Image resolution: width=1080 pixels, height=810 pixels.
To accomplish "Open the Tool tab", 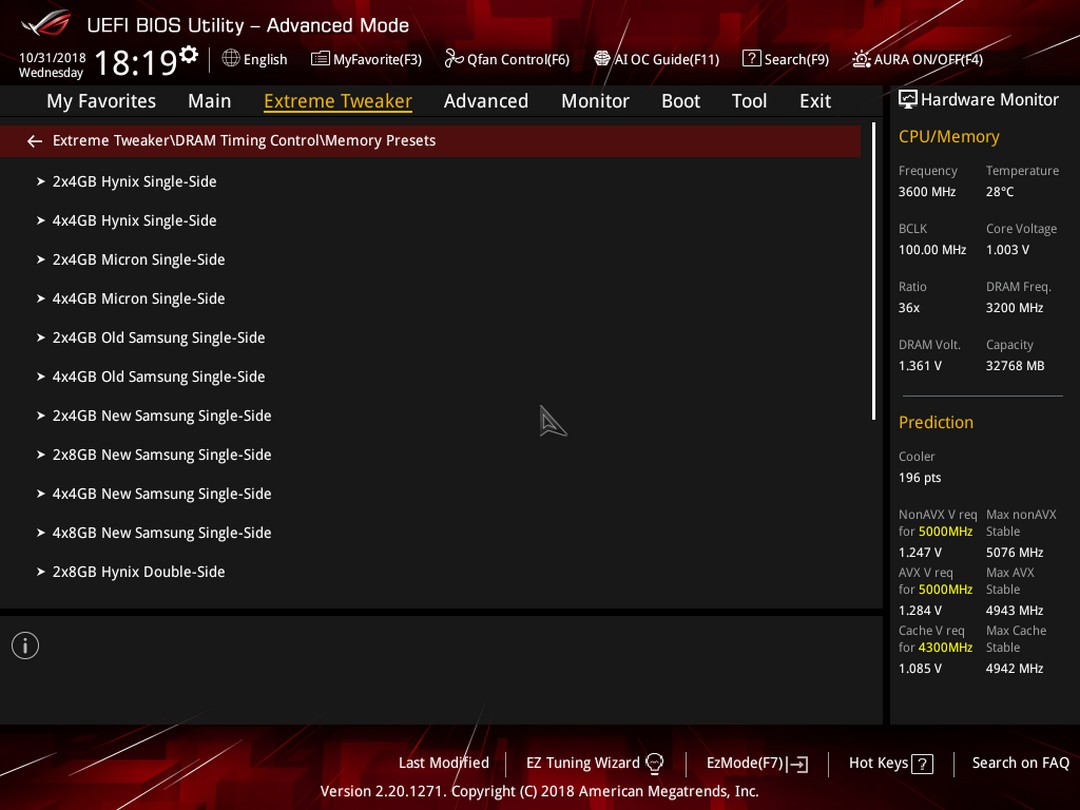I will point(749,101).
